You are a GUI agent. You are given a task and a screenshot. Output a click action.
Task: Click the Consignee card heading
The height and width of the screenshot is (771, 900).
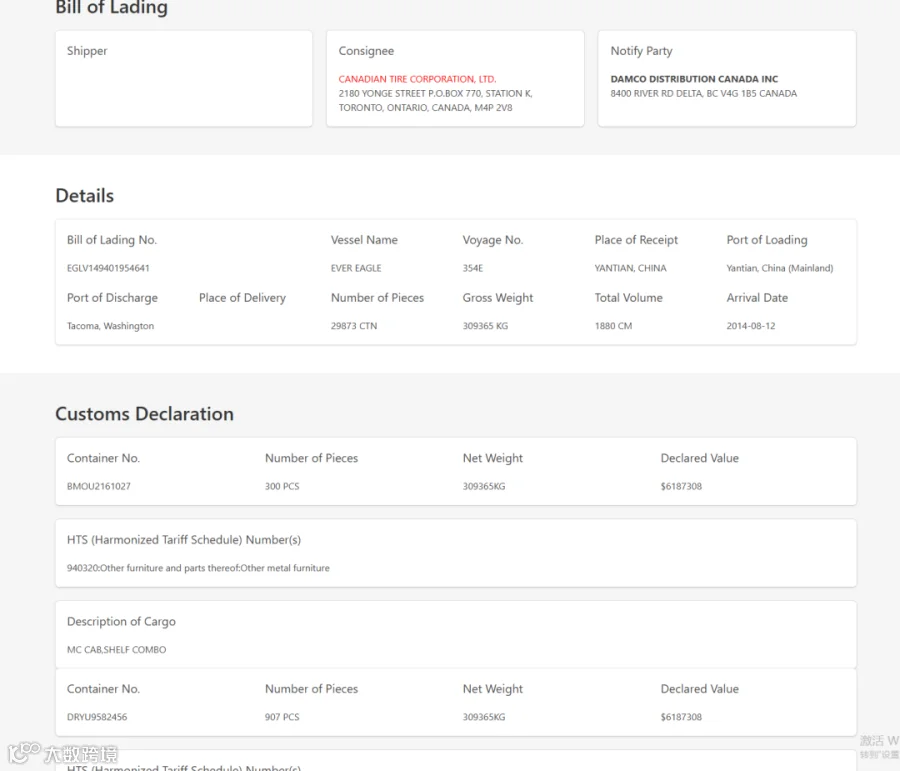(x=366, y=51)
